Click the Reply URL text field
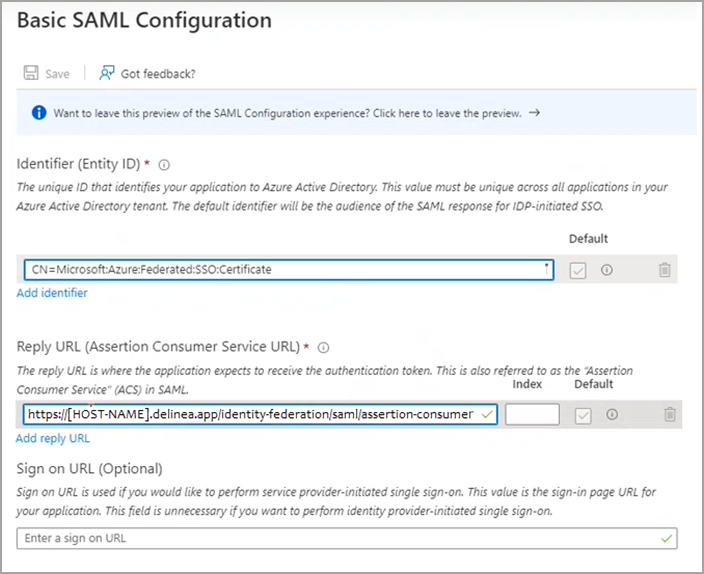 click(250, 415)
